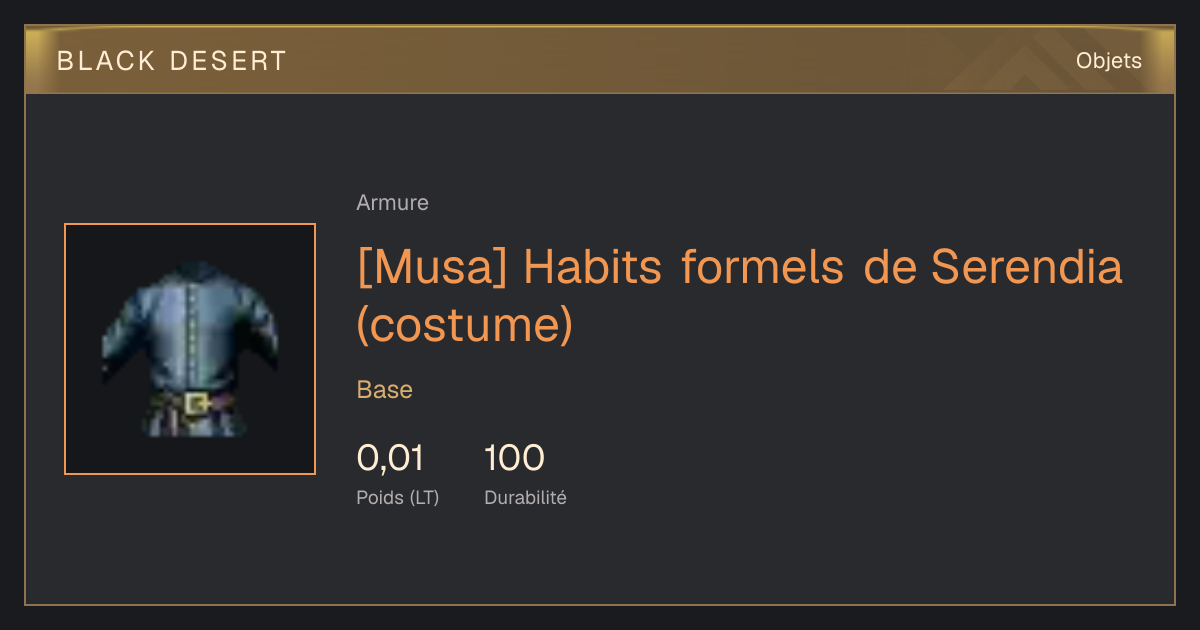Click the 0,01 weight value
This screenshot has width=1200, height=630.
pyautogui.click(x=390, y=459)
